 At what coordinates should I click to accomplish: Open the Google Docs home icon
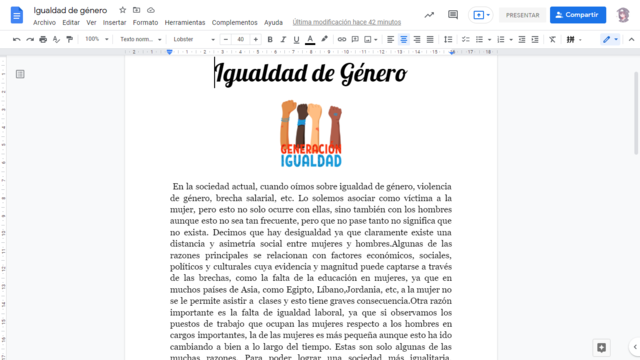[17, 15]
